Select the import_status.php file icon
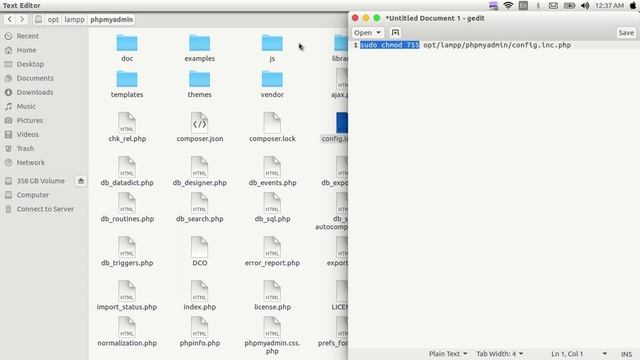Screen dimensions: 640x360 pyautogui.click(x=127, y=291)
